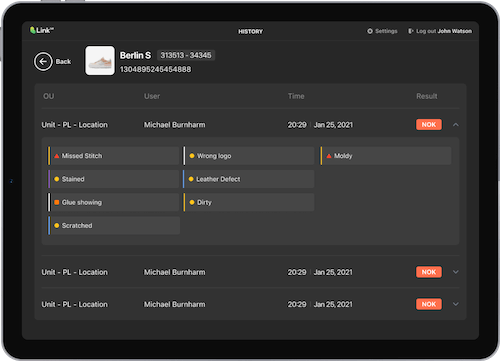The height and width of the screenshot is (361, 500).
Task: Click the Settings link
Action: point(386,31)
